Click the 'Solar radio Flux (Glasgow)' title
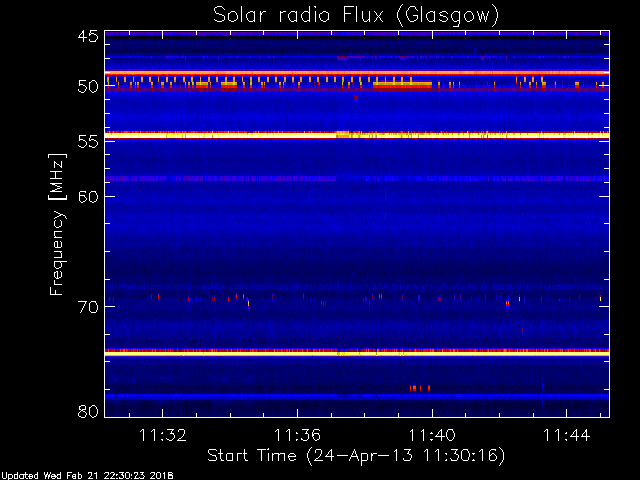 point(356,16)
